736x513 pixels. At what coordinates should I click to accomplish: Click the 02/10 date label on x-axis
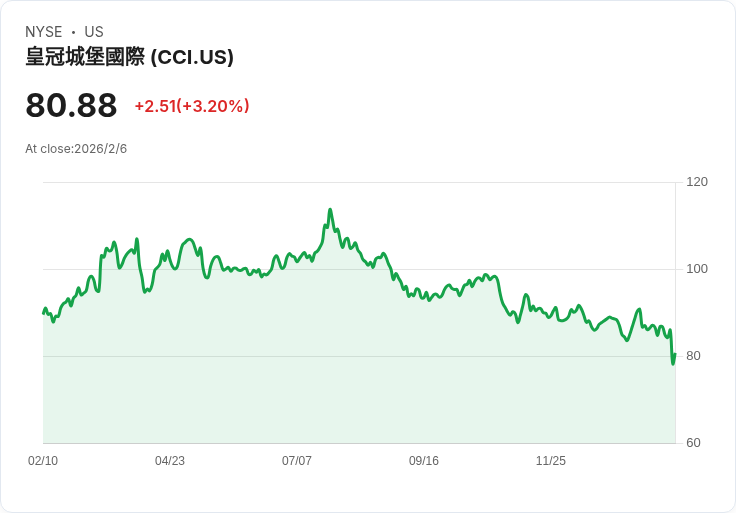point(43,461)
